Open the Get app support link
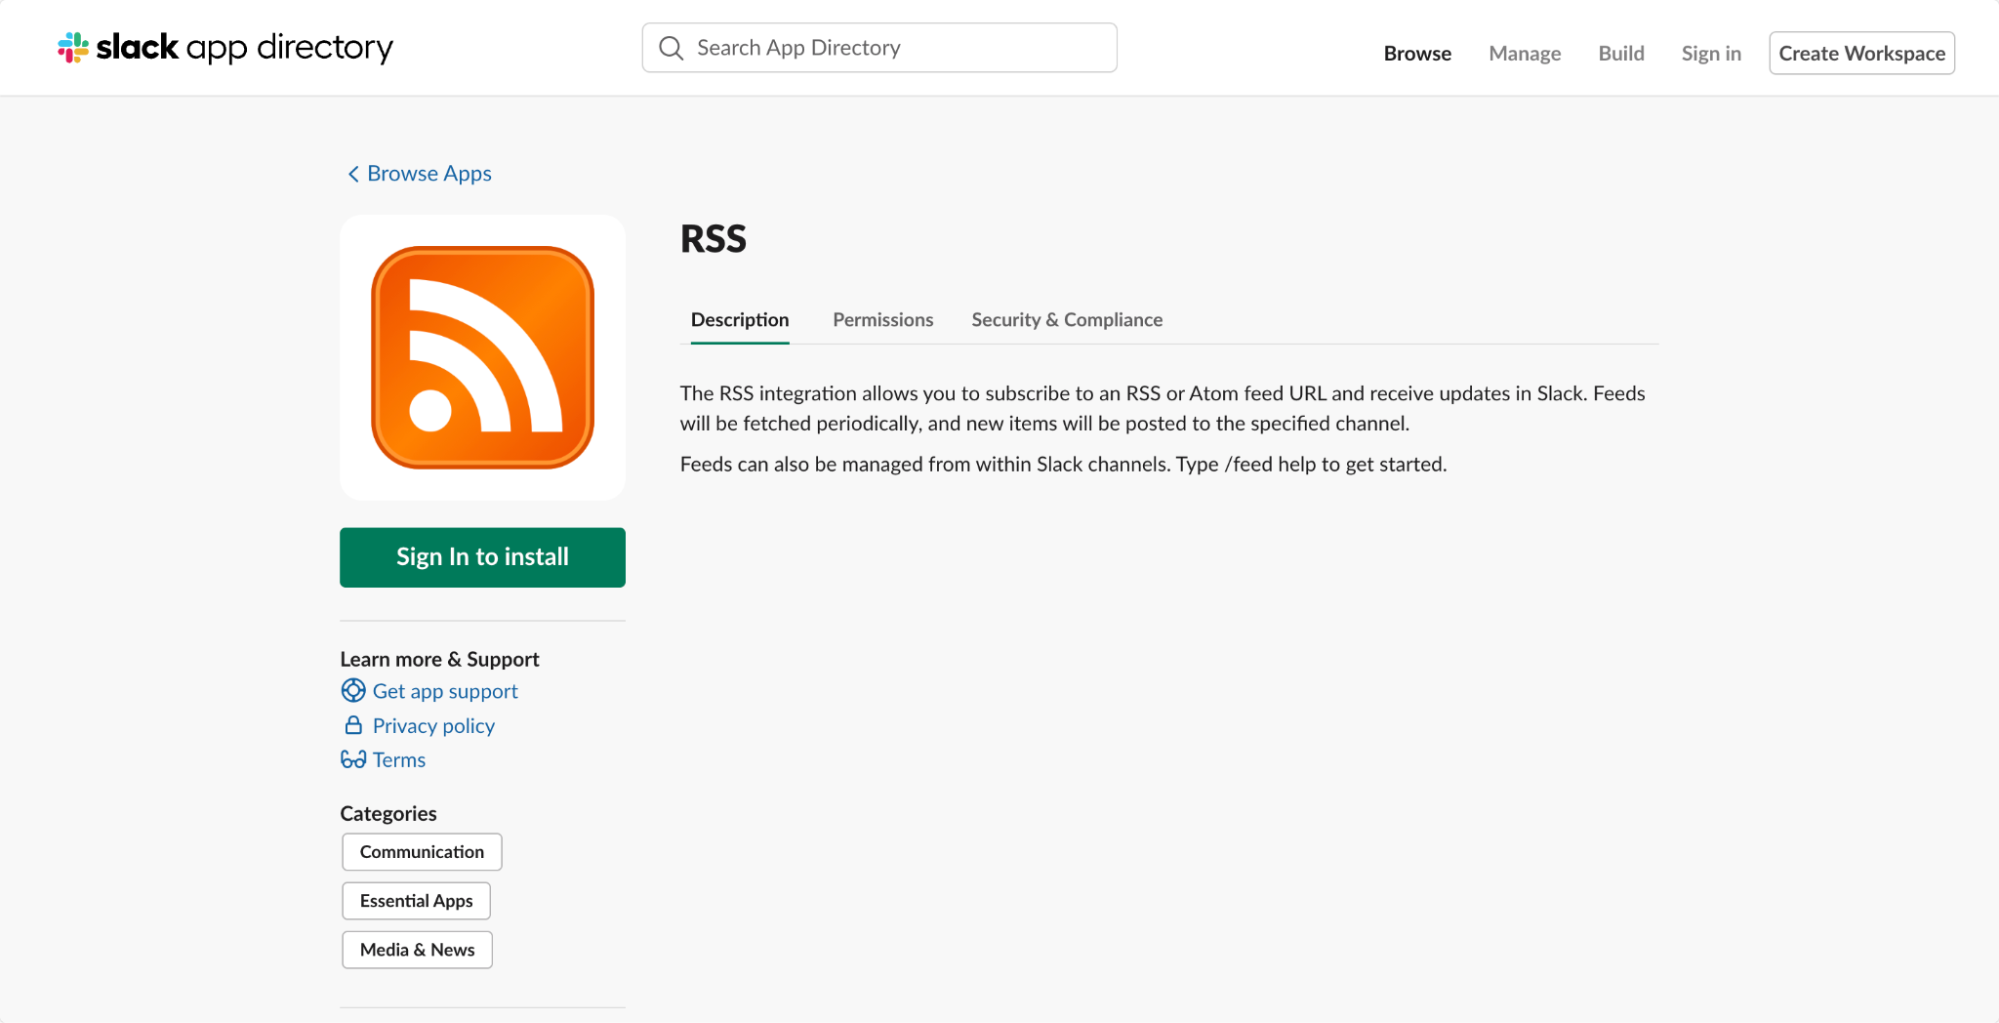The image size is (1999, 1023). click(445, 691)
